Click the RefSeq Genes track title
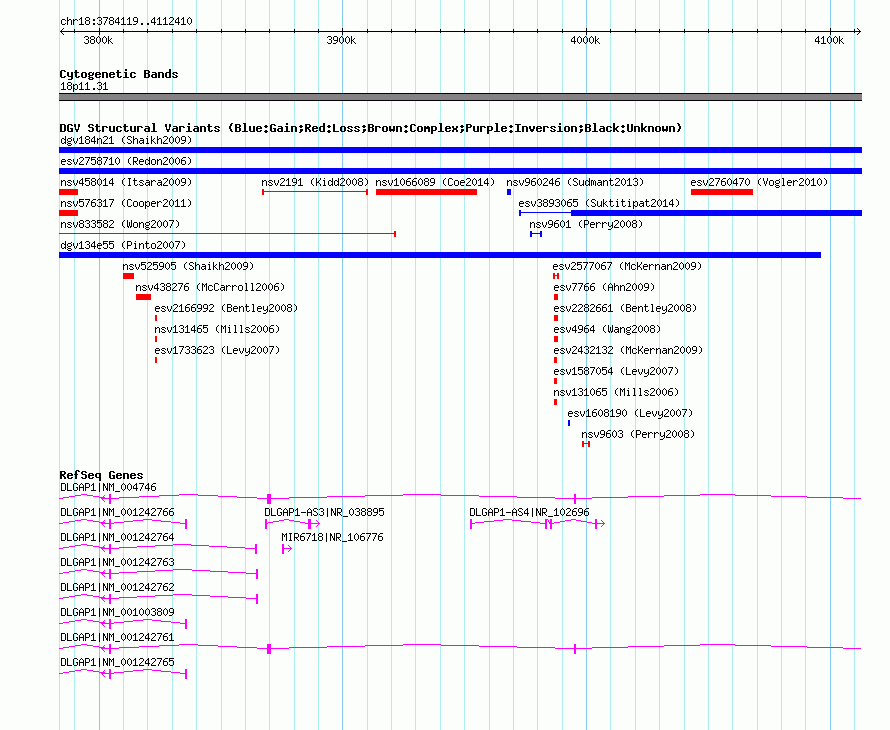The width and height of the screenshot is (890, 730). click(101, 475)
